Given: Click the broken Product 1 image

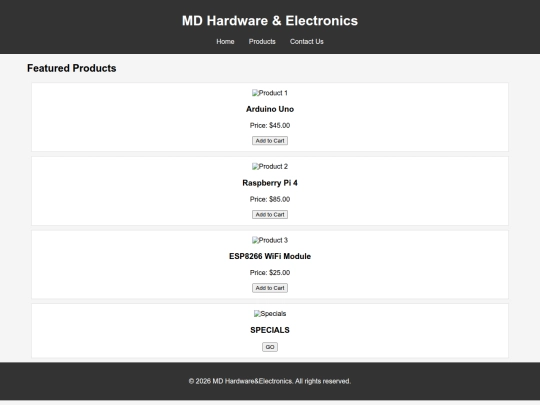Looking at the screenshot, I should tap(270, 93).
